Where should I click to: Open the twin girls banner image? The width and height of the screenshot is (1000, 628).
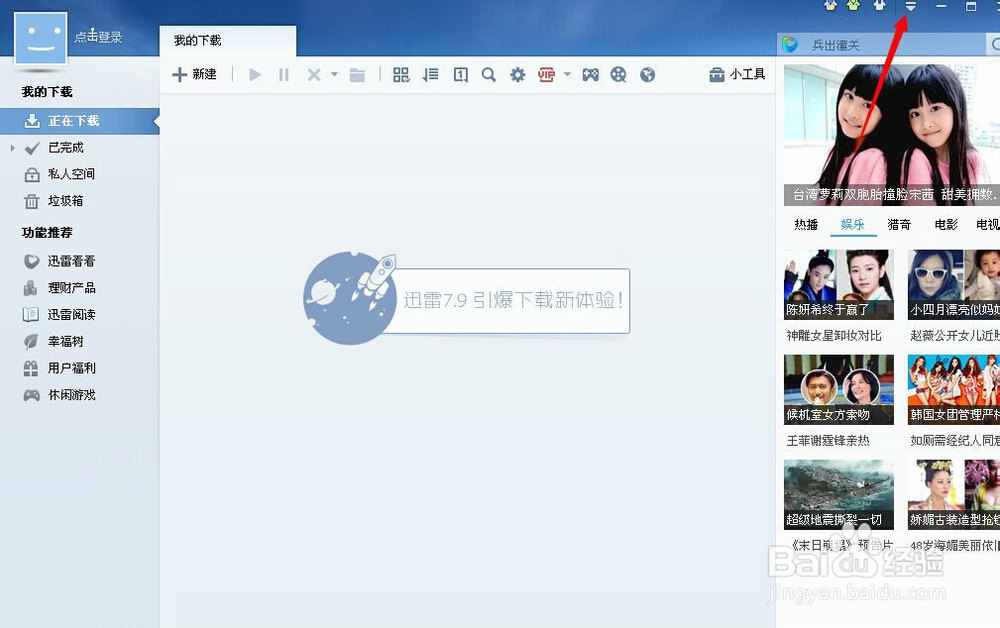pyautogui.click(x=892, y=135)
